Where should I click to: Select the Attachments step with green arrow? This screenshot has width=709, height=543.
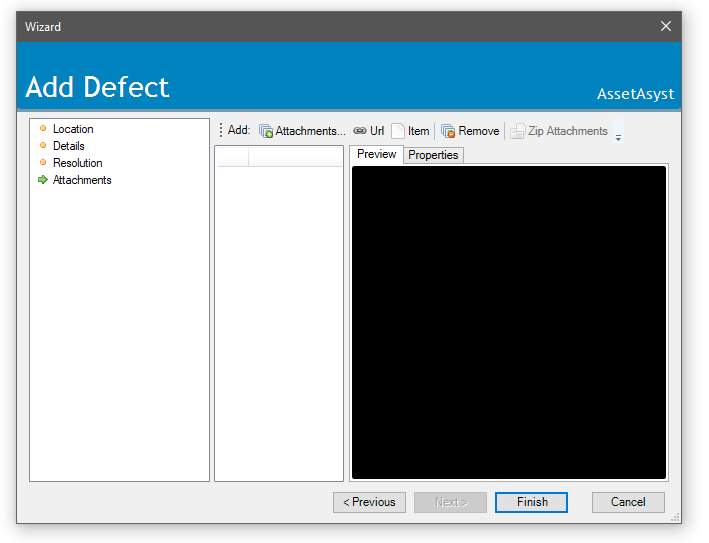point(81,180)
